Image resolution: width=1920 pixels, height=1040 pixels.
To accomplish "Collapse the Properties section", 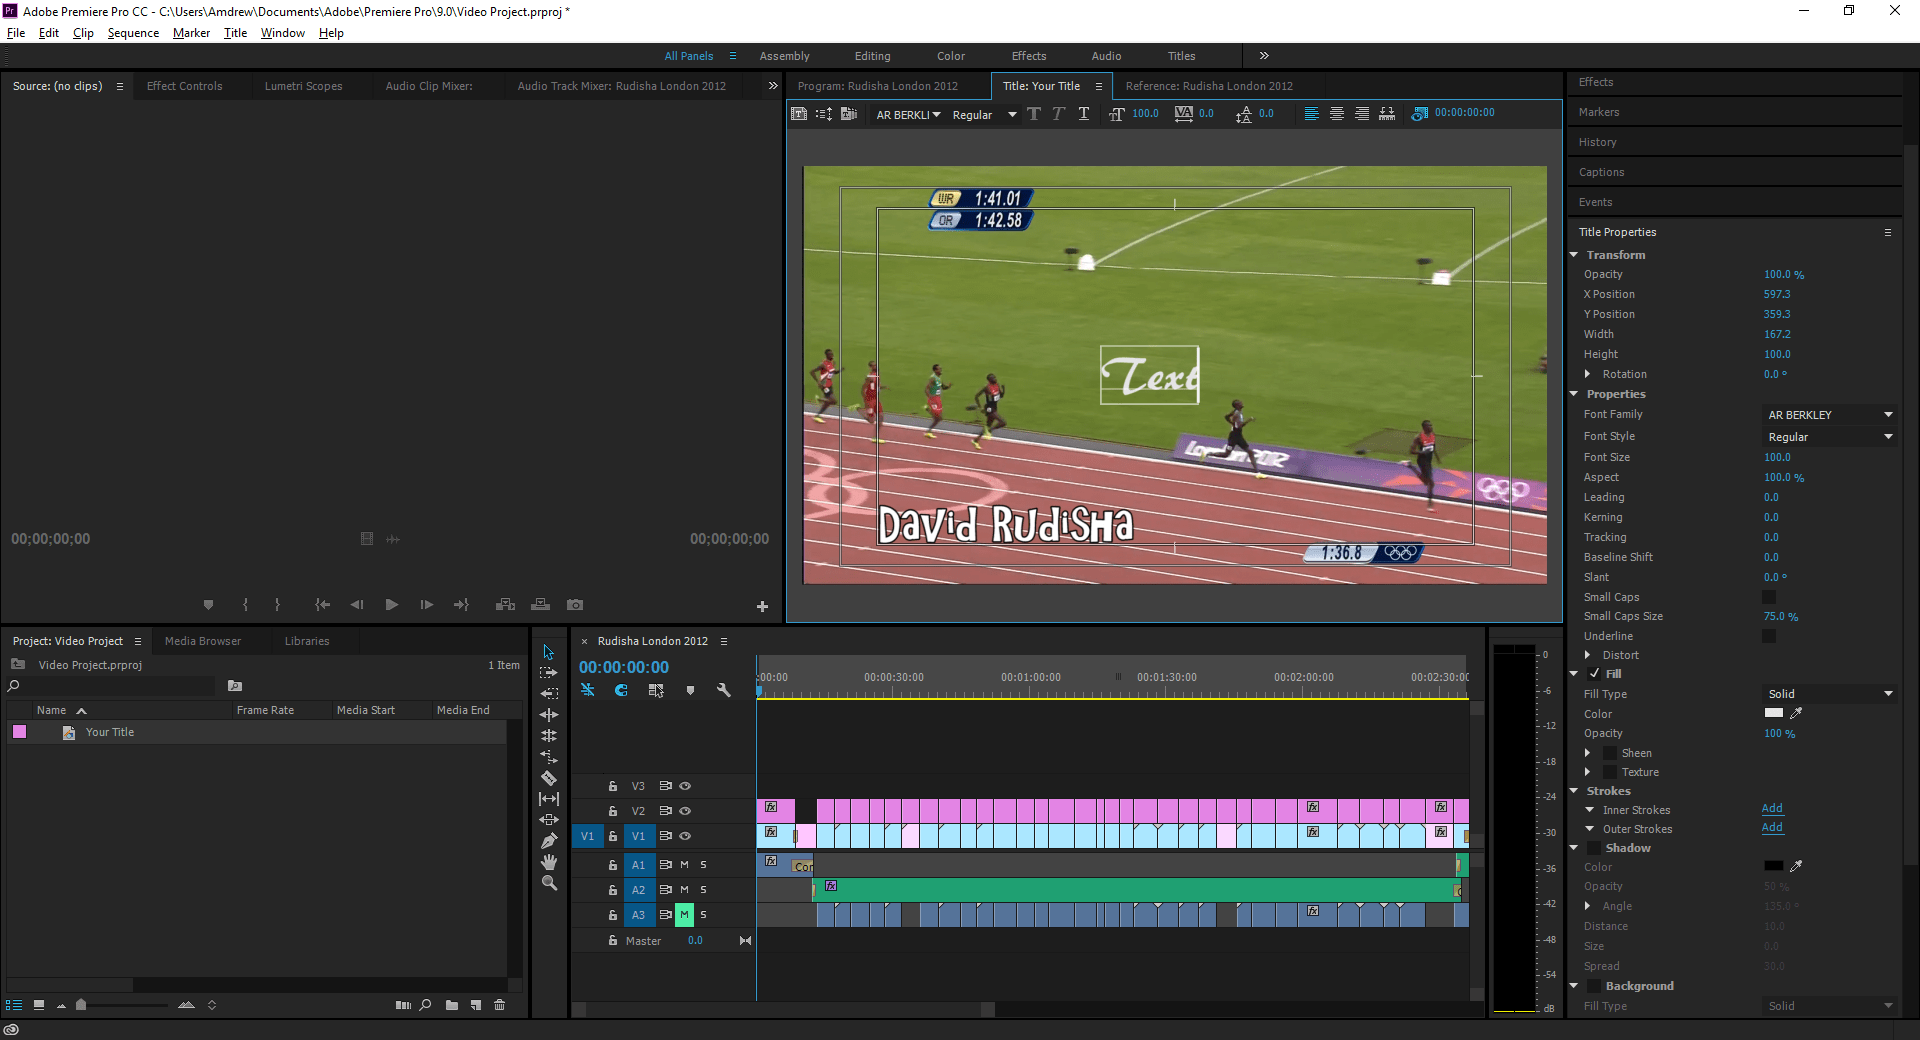I will coord(1574,394).
